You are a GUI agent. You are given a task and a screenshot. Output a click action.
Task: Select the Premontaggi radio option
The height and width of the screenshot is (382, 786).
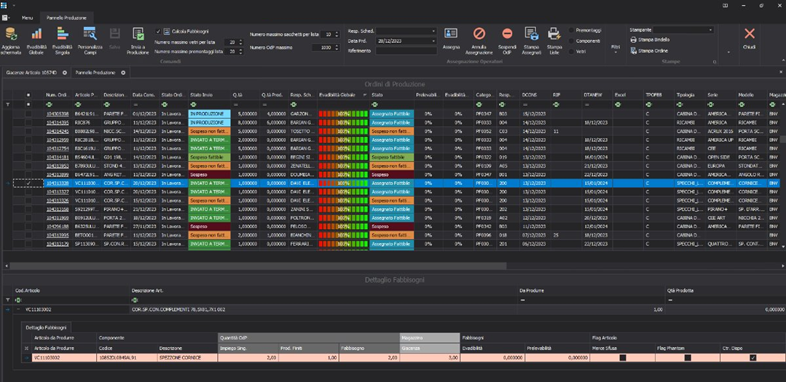click(571, 31)
